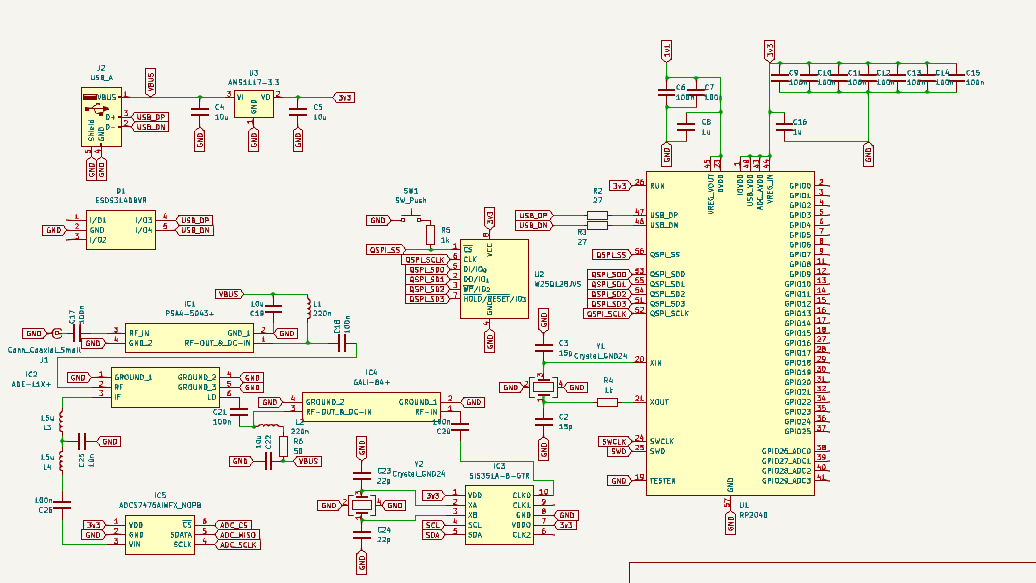Select the U1 RP2040 microcontroller symbol
1036x583 pixels.
click(730, 333)
